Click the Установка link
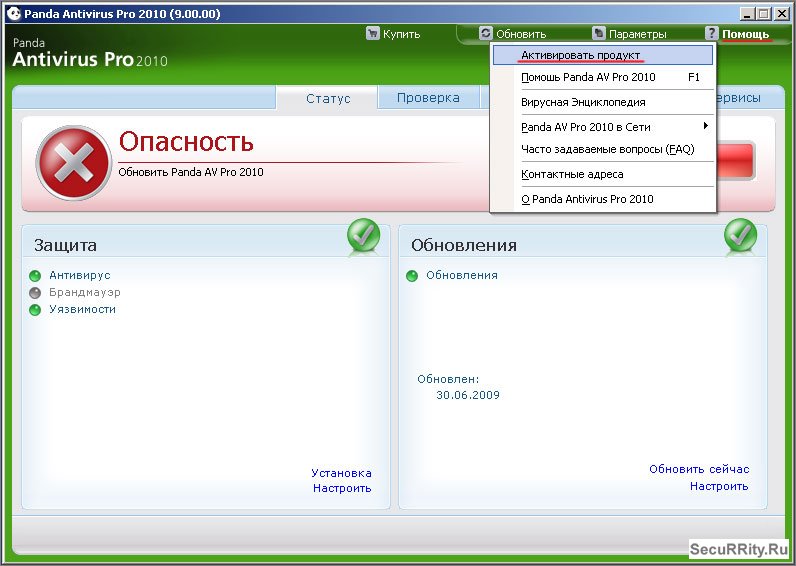The height and width of the screenshot is (566, 796). pyautogui.click(x=341, y=473)
